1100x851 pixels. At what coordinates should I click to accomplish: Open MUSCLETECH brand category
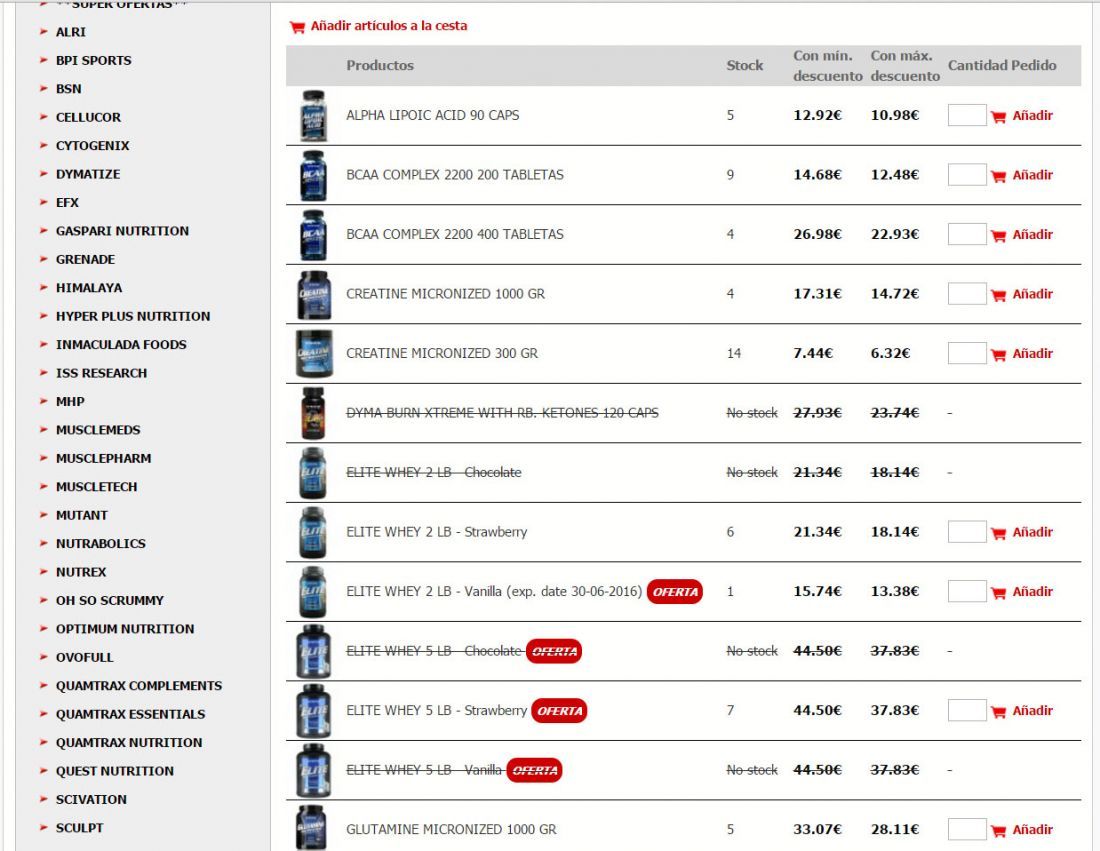[97, 487]
